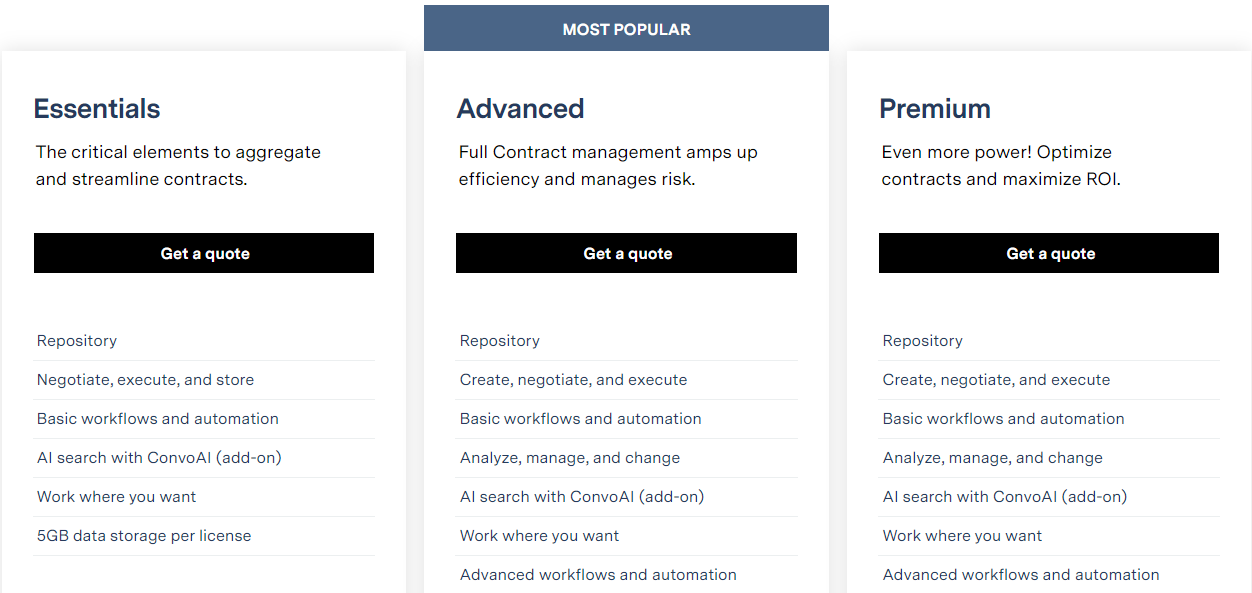Screen dimensions: 1252x593
Task: Click the MOST POPULAR banner
Action: click(x=626, y=28)
